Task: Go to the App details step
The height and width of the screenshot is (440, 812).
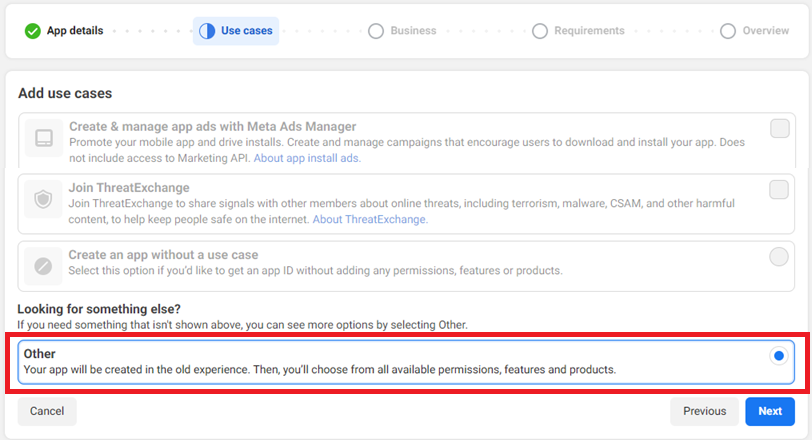Action: [x=74, y=31]
